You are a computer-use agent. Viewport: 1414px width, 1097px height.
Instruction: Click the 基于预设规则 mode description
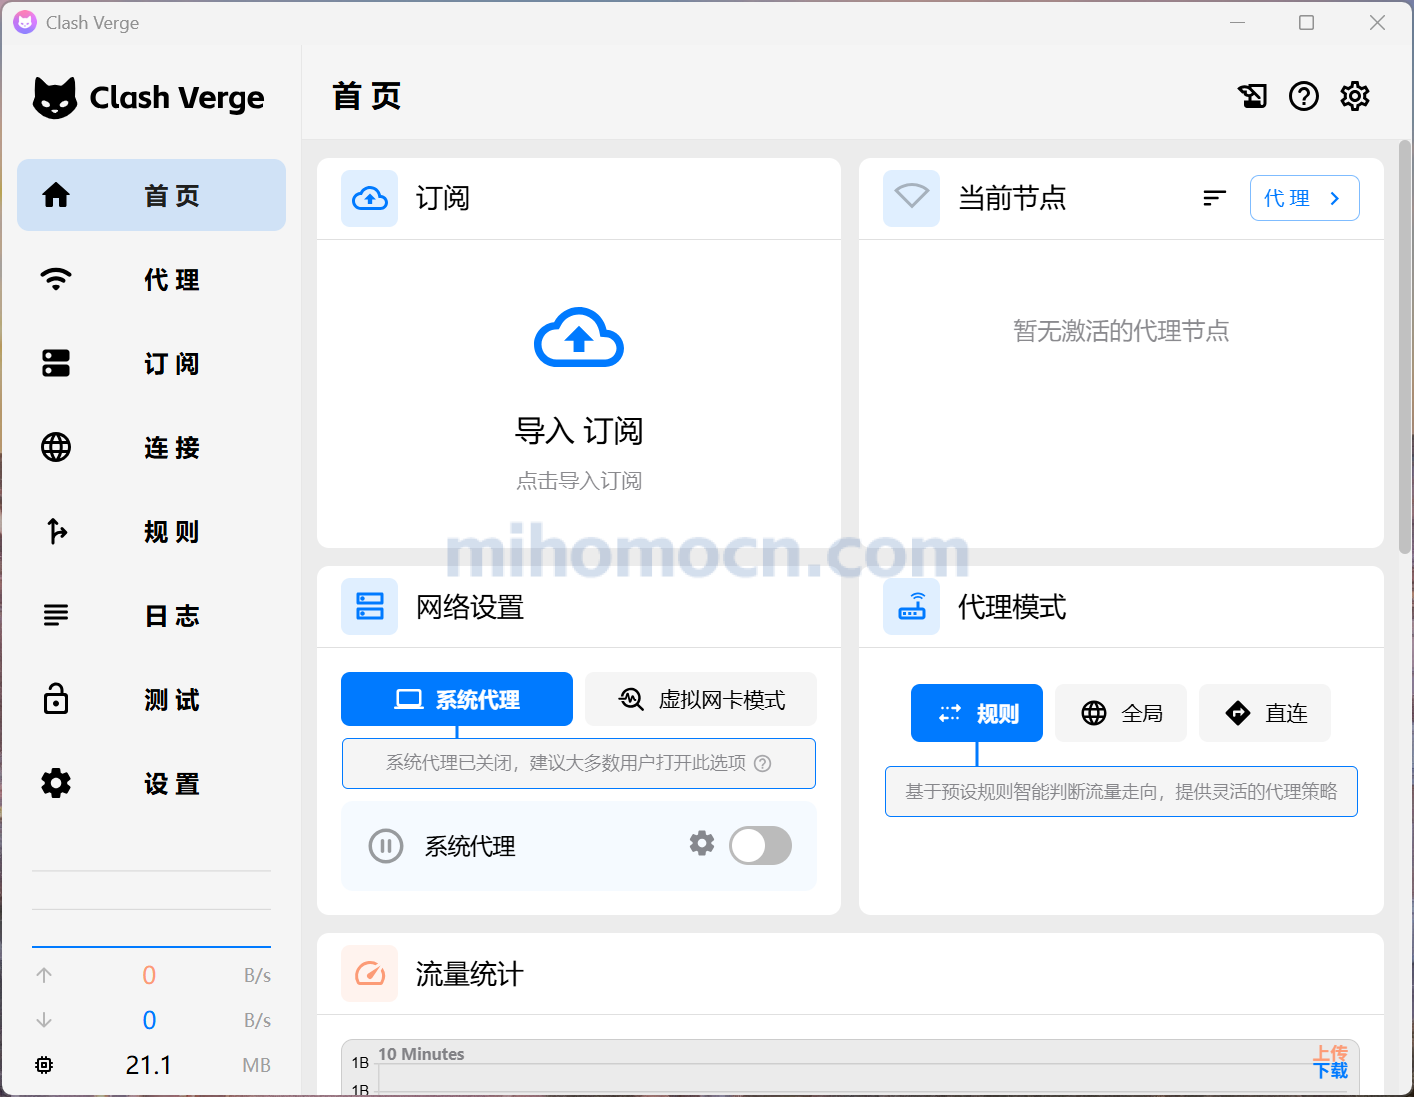1121,792
